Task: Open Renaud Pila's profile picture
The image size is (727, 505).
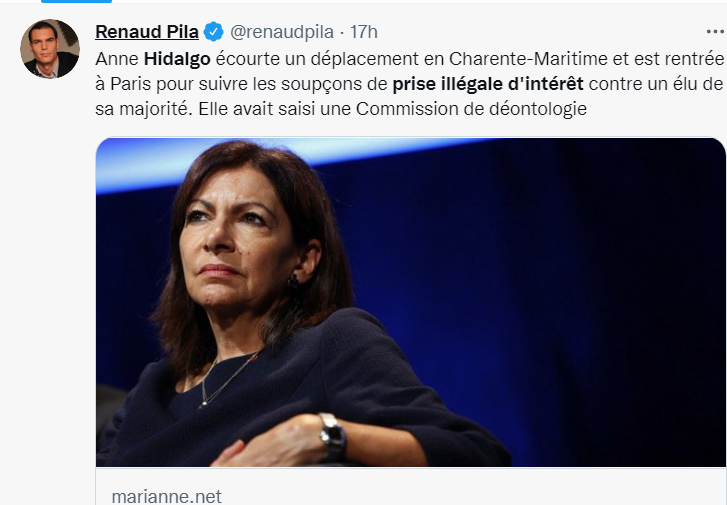Action: click(x=50, y=49)
